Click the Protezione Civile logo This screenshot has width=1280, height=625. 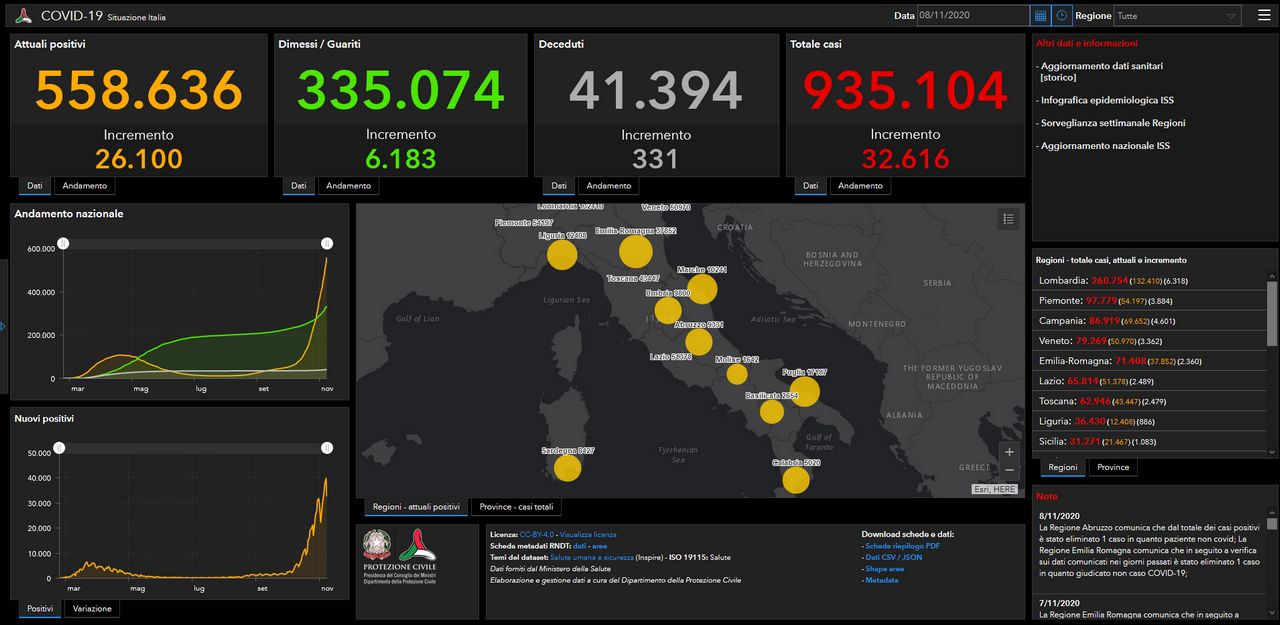(417, 546)
